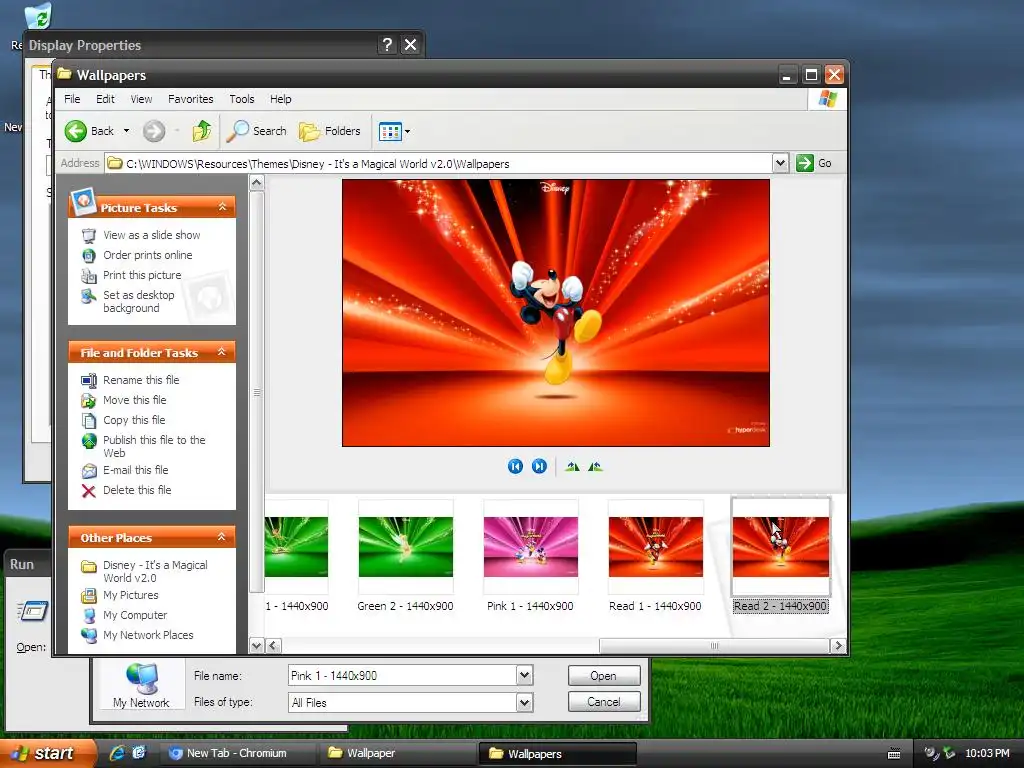Click Order prints online icon
Viewport: 1024px width, 768px height.
(89, 255)
